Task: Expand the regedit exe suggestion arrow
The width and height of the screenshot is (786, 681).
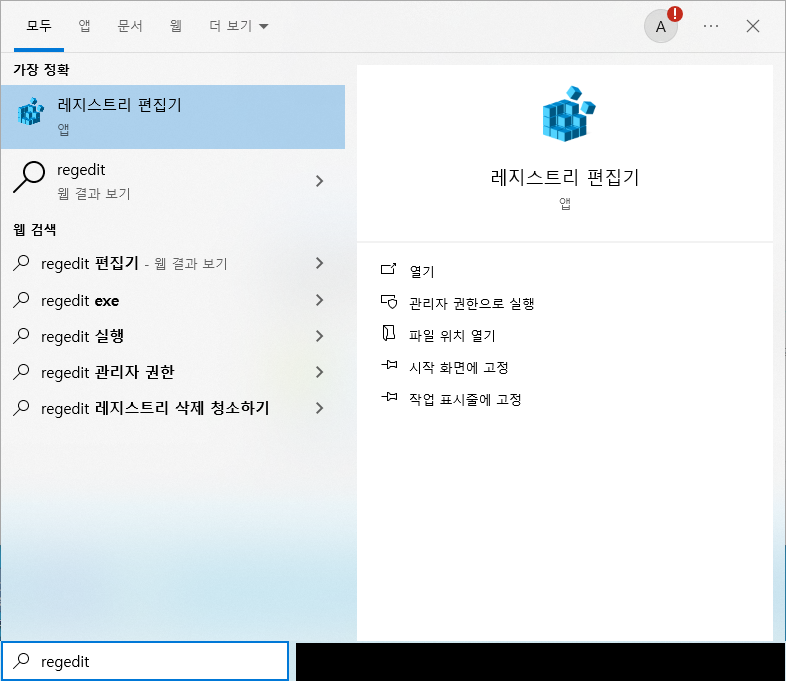Action: 319,300
